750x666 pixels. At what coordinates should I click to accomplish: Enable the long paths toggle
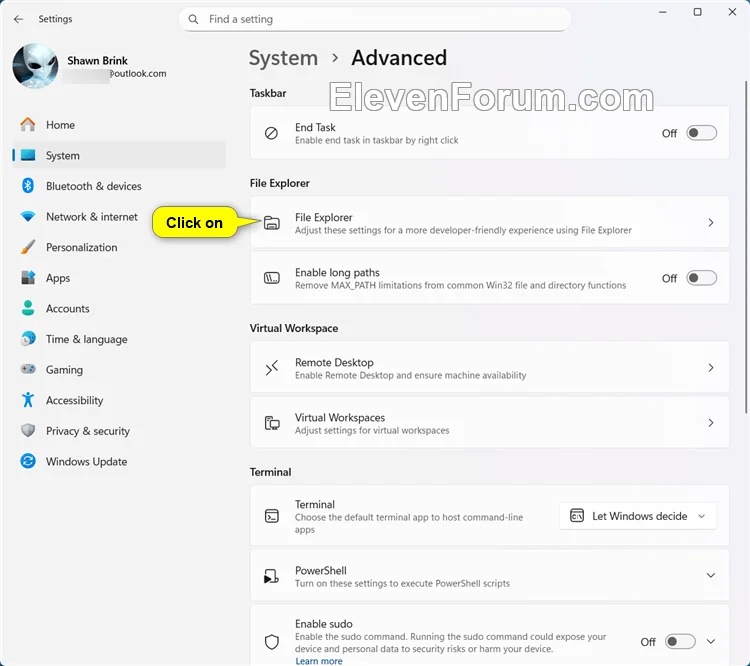(x=701, y=278)
